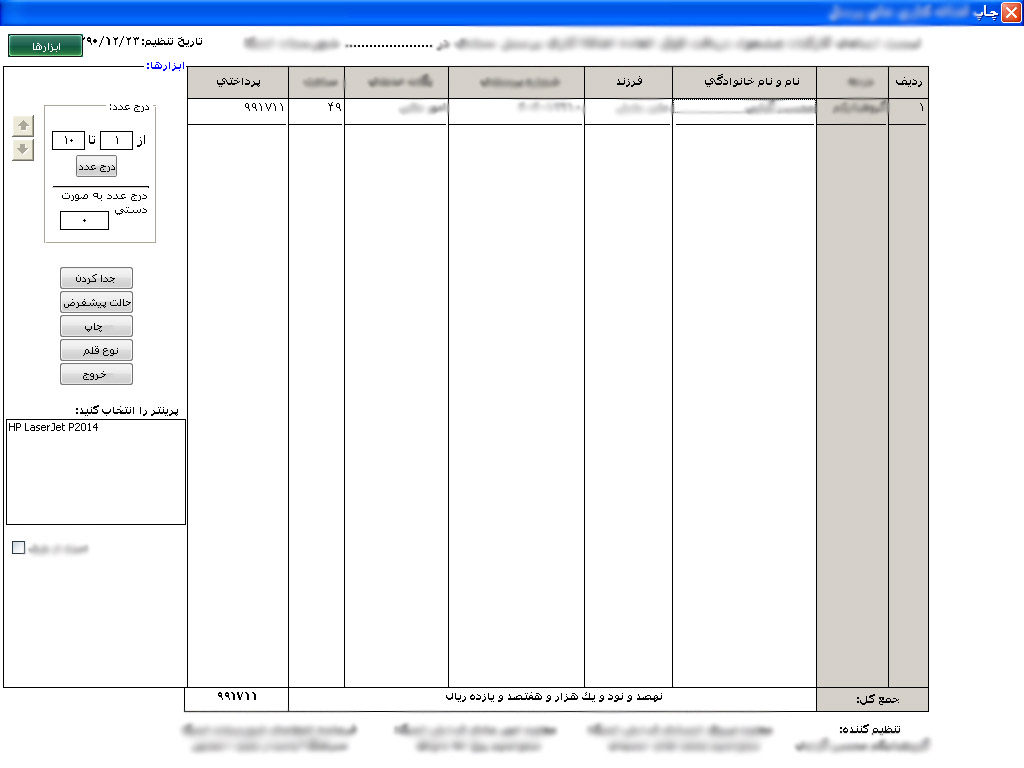Click the فرزند column header

pos(627,81)
